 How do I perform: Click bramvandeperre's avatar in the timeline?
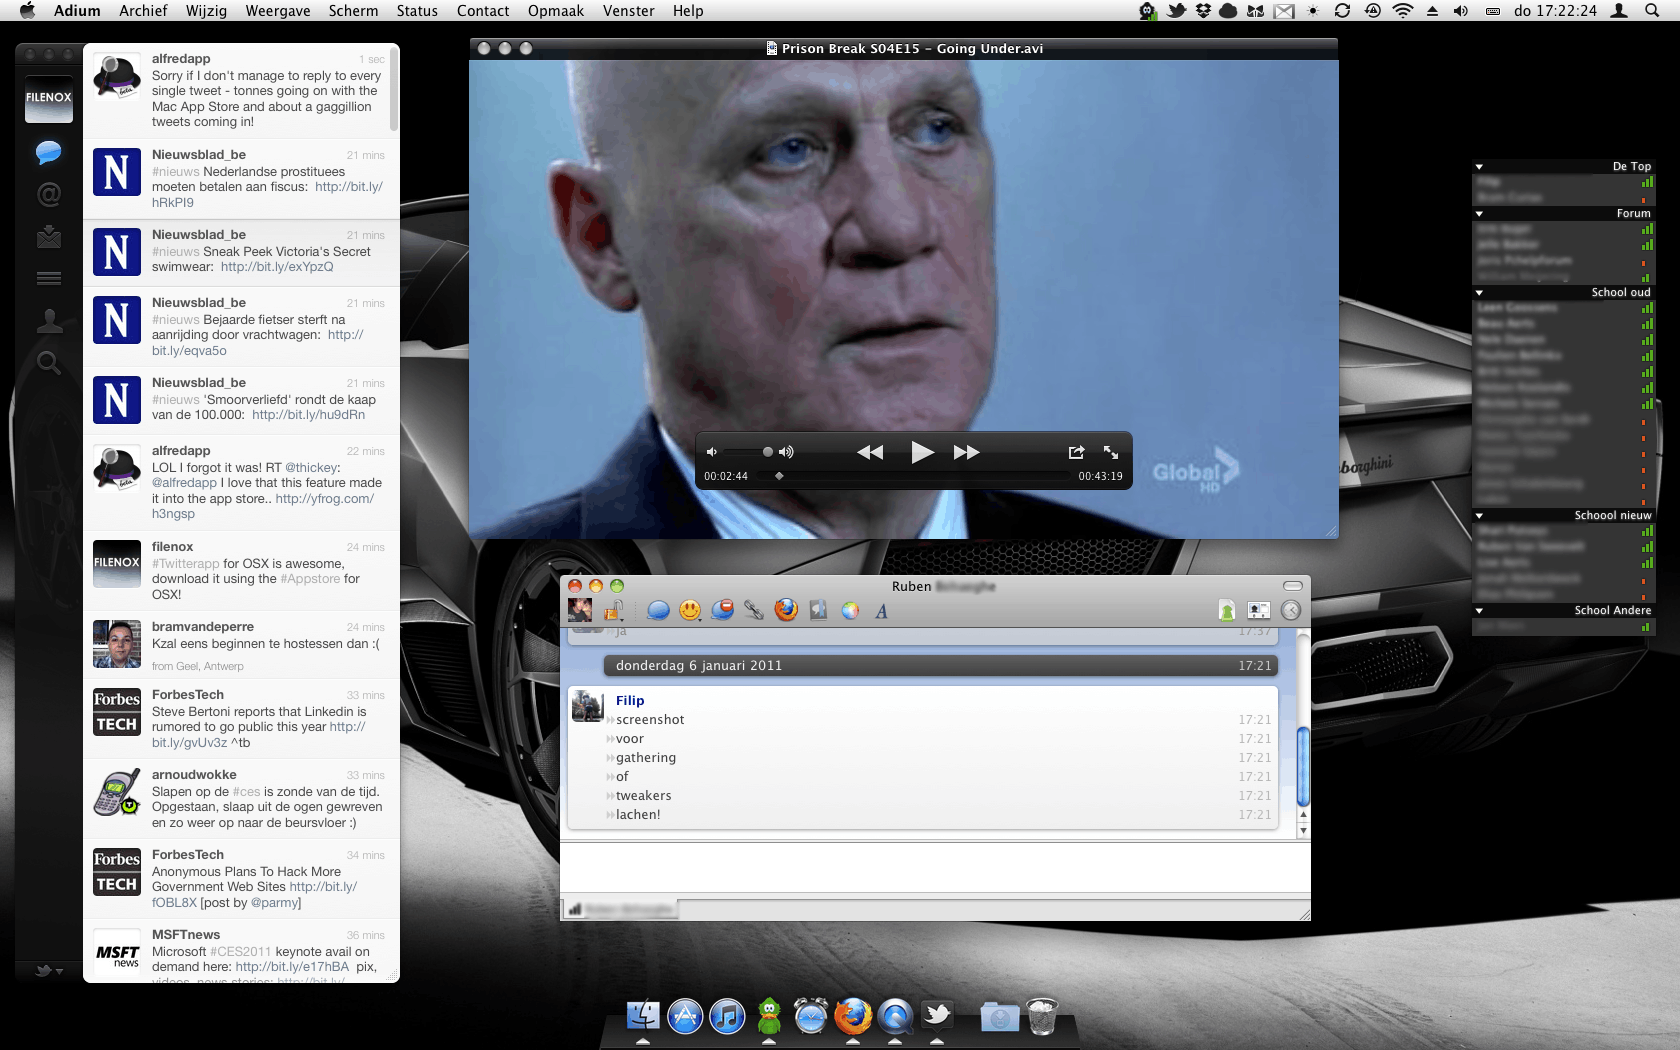pos(117,644)
